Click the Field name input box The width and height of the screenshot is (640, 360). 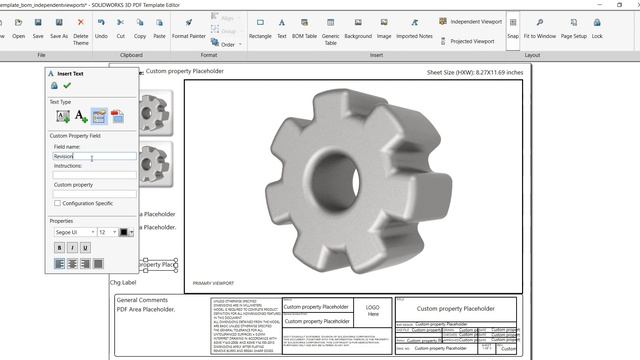coord(94,156)
